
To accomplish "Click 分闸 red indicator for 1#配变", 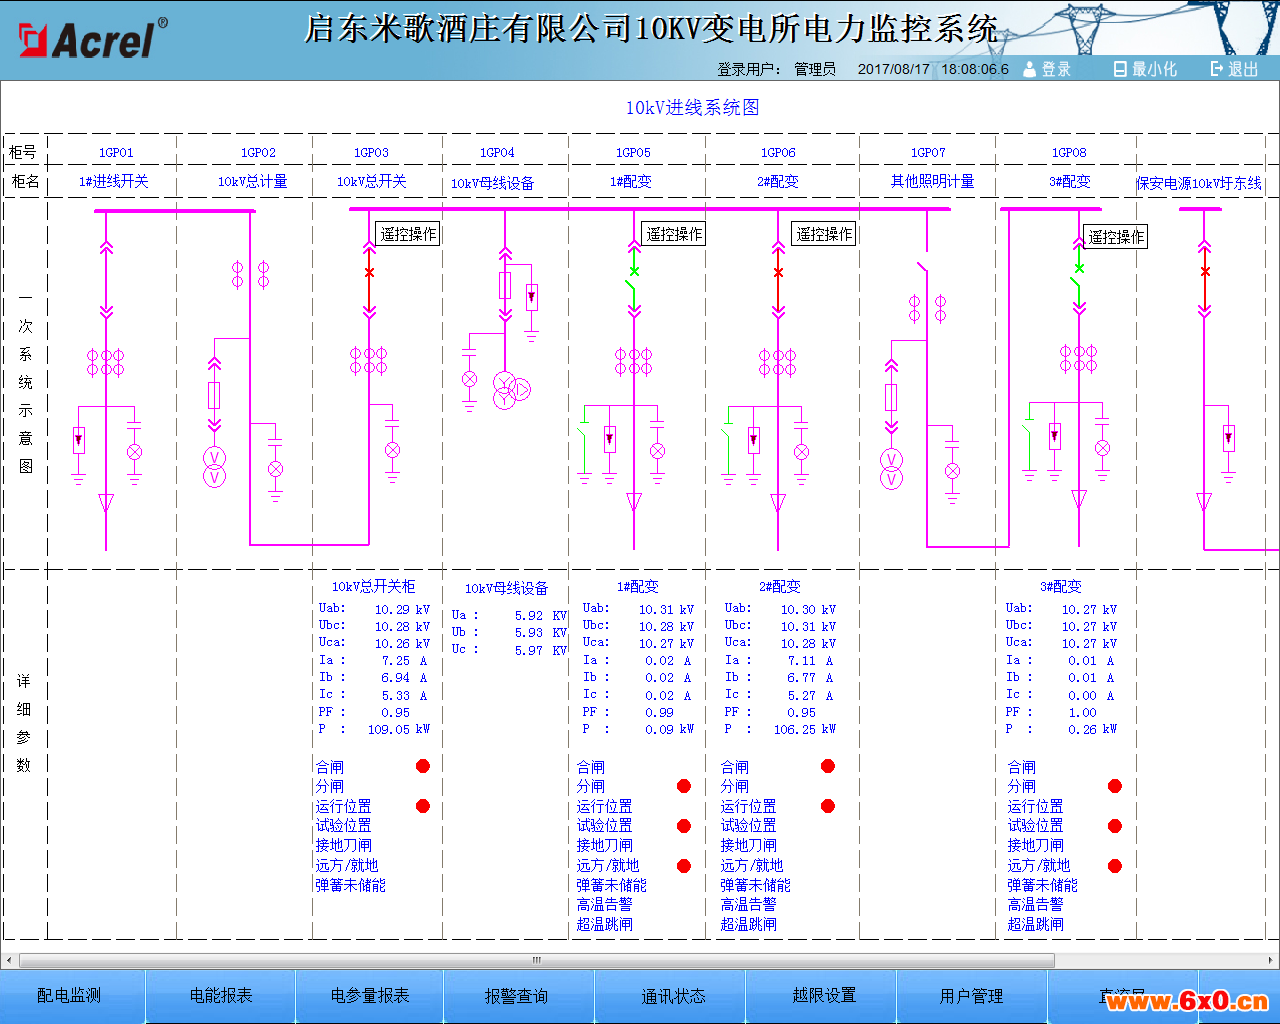I will pyautogui.click(x=684, y=786).
